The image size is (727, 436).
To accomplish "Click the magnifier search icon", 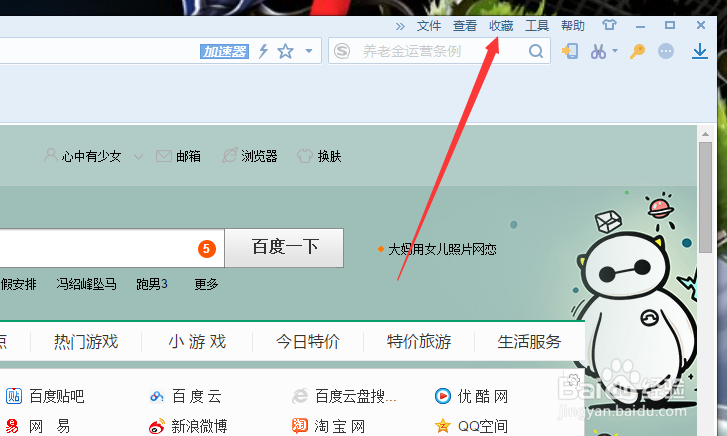I will (x=536, y=51).
